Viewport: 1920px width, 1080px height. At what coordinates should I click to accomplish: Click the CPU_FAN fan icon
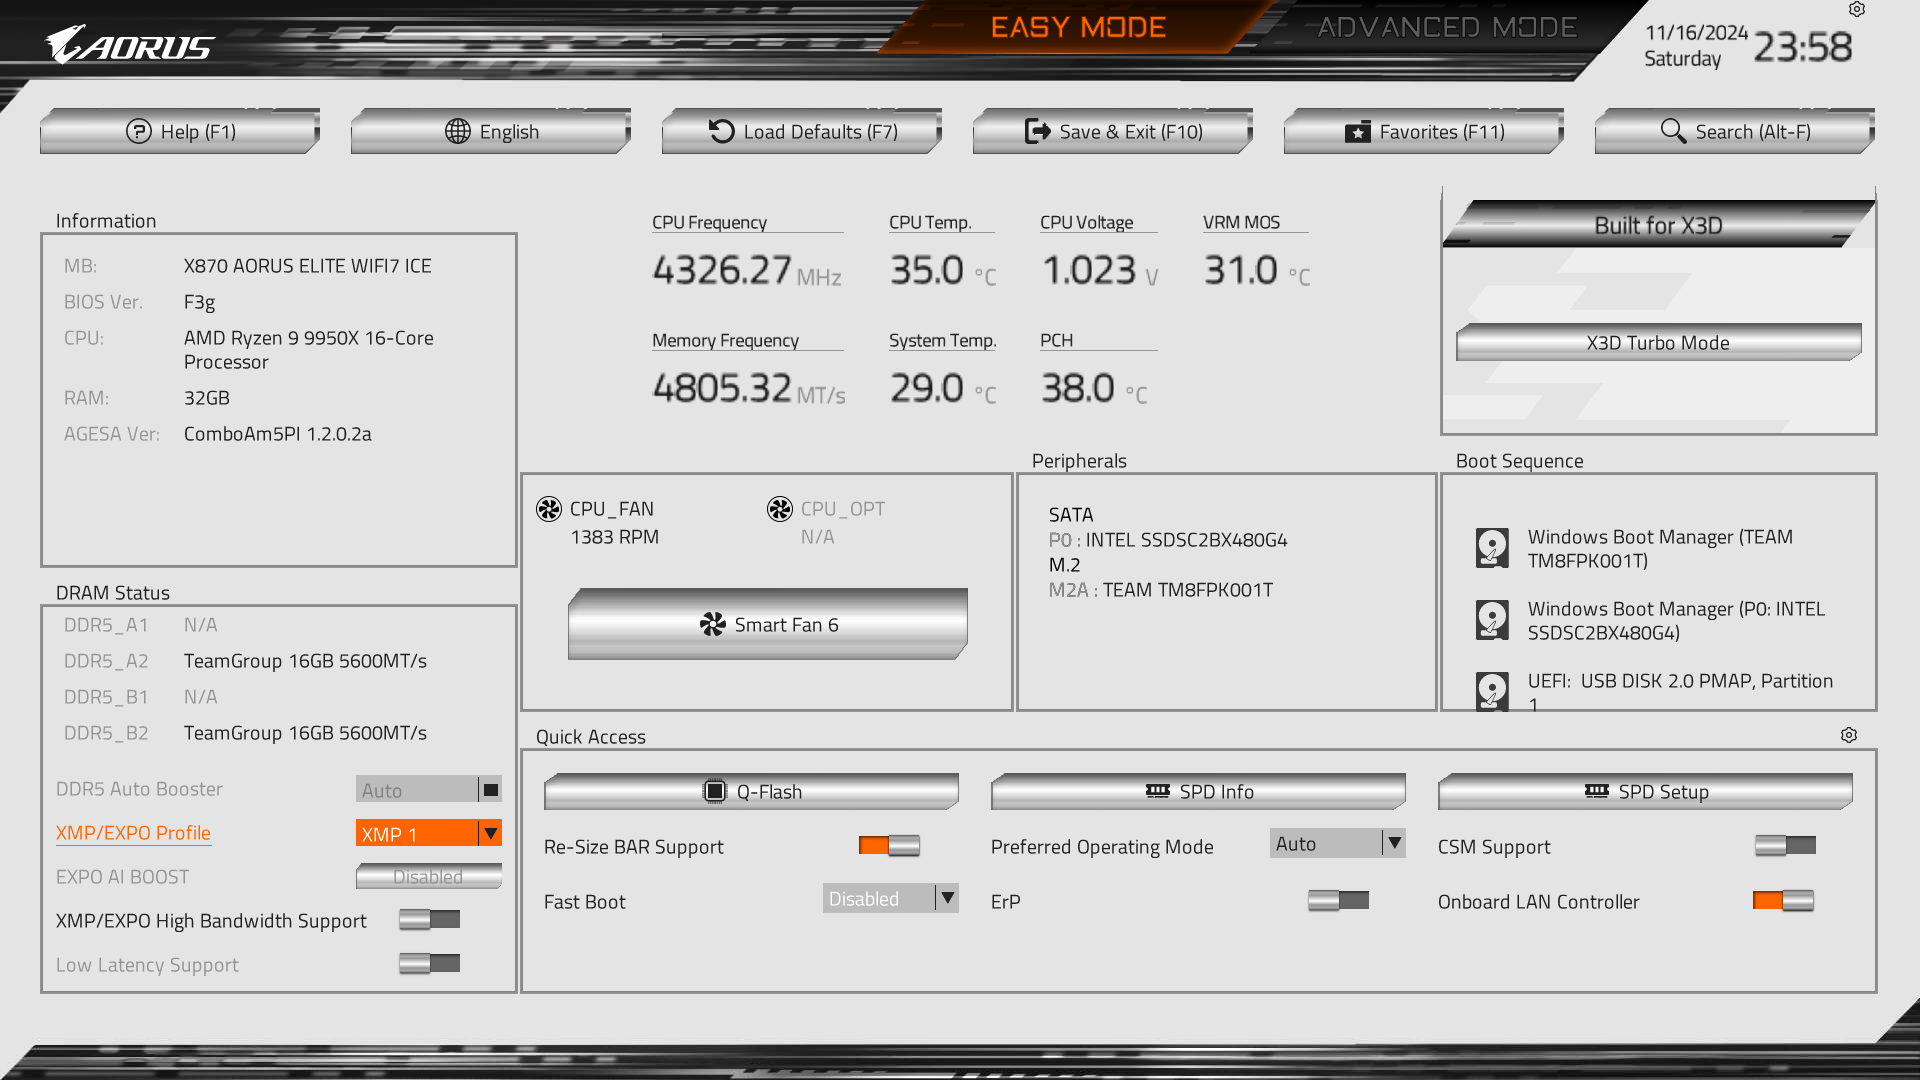[x=549, y=509]
